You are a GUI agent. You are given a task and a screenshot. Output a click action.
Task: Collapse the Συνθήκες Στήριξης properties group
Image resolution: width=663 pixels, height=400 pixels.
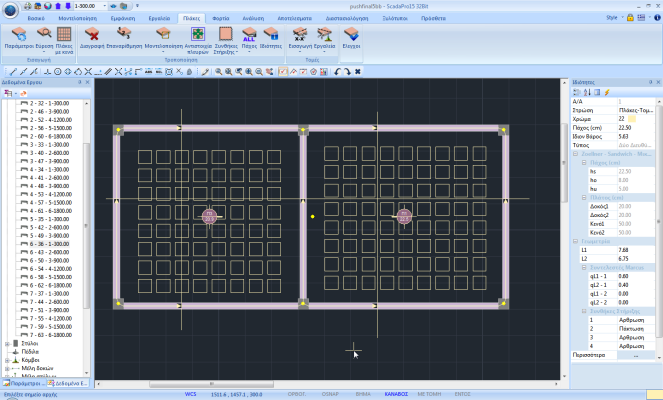tap(584, 311)
